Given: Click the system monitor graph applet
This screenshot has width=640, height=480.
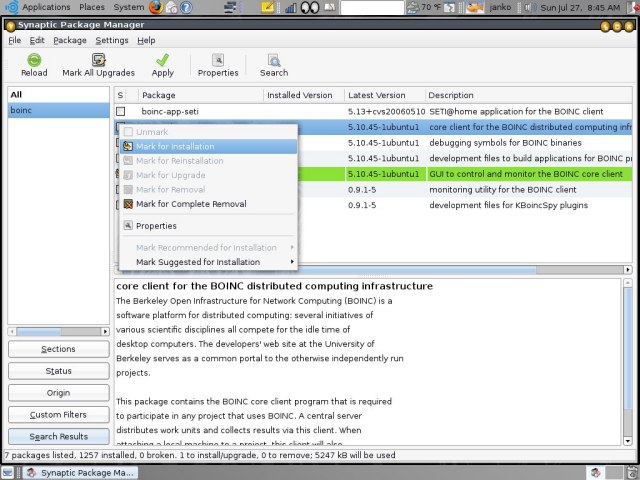Looking at the screenshot, I should (x=291, y=8).
